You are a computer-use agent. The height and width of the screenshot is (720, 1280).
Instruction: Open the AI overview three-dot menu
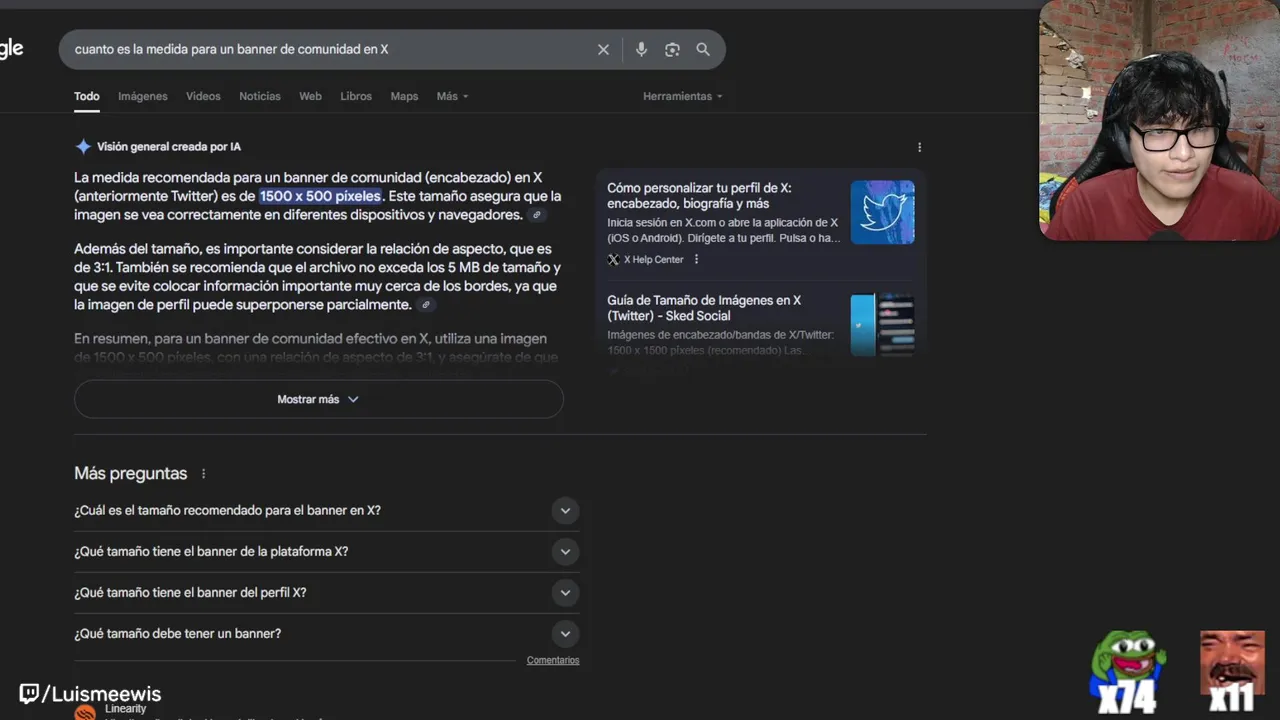pyautogui.click(x=919, y=147)
